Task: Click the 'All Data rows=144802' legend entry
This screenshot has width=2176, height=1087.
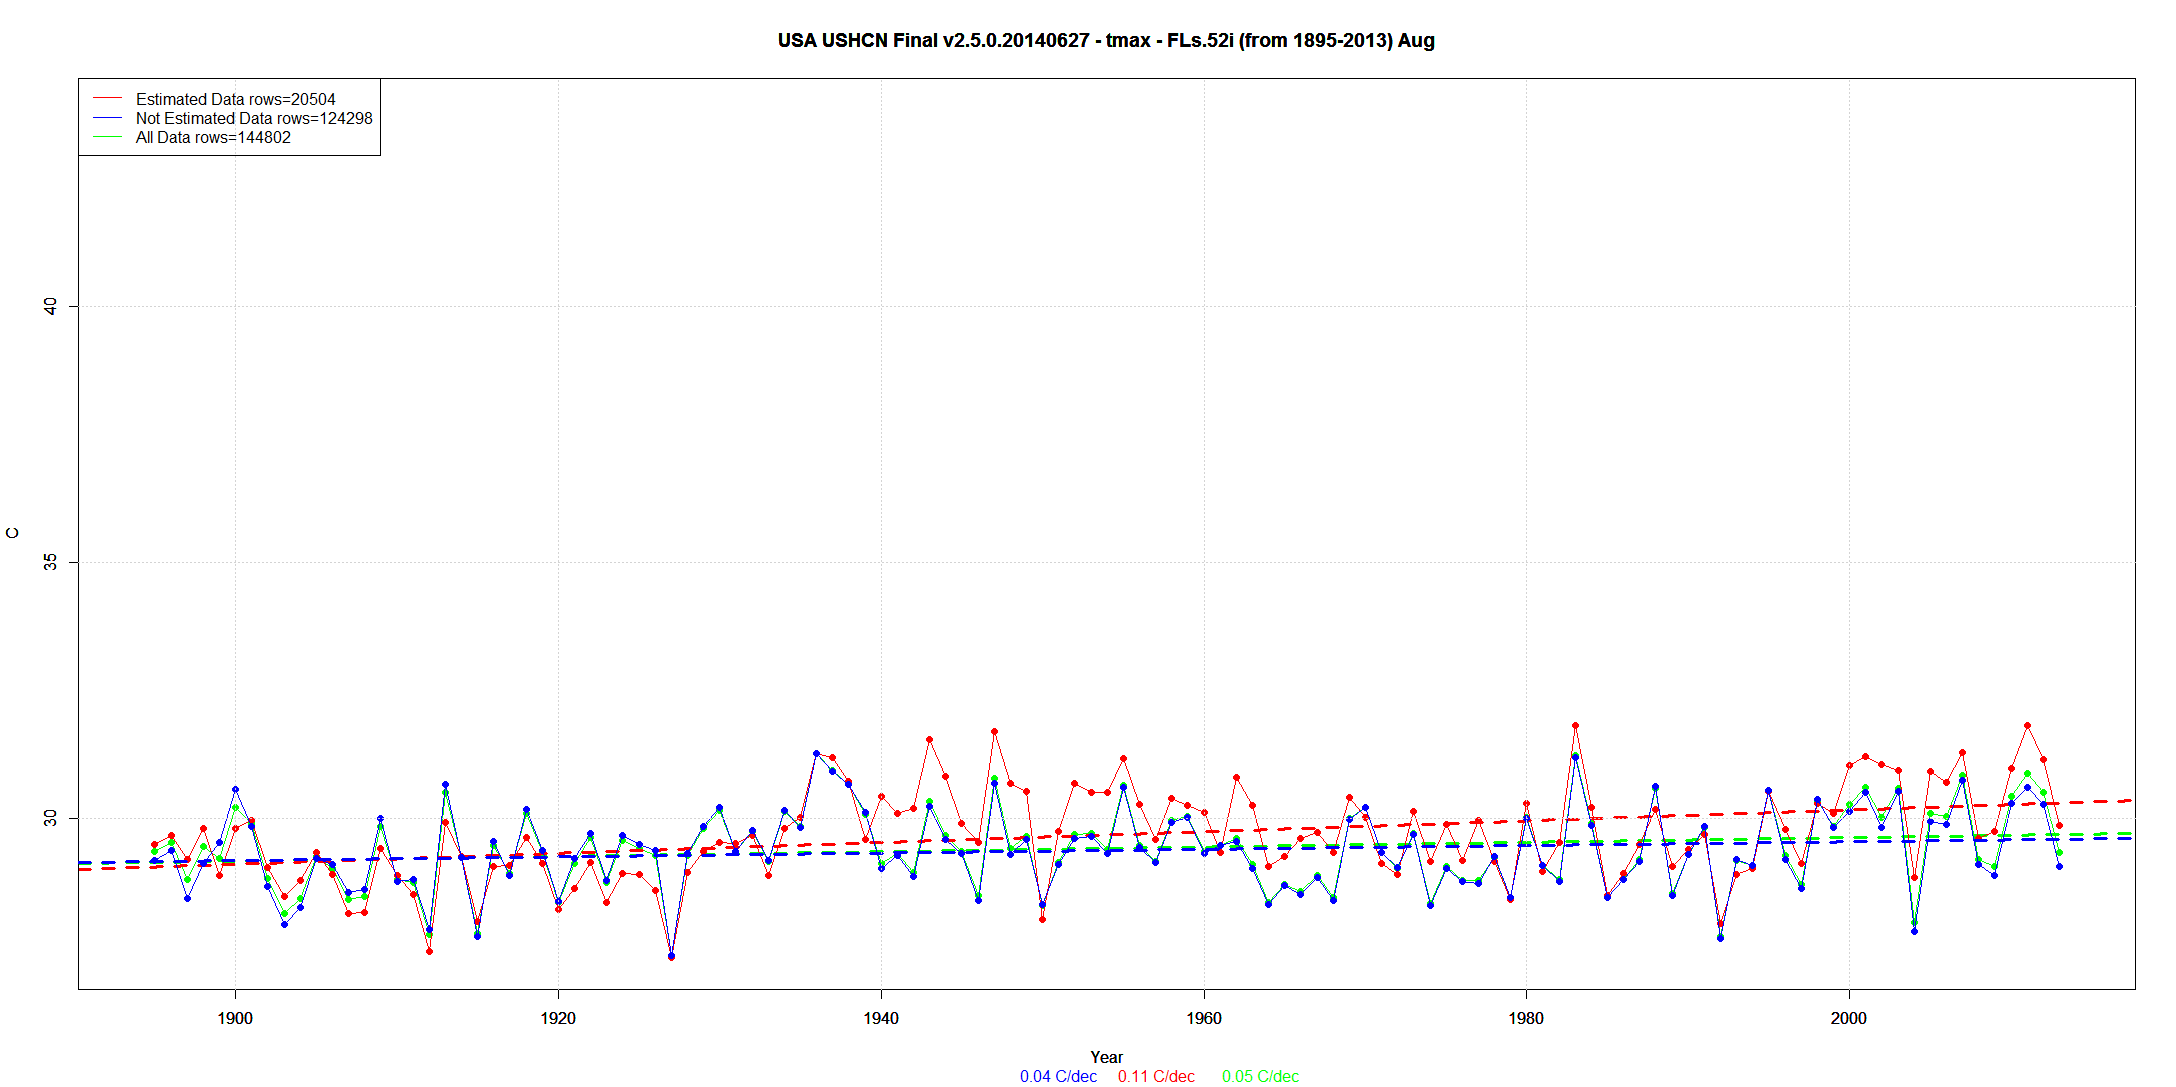Action: pyautogui.click(x=213, y=137)
